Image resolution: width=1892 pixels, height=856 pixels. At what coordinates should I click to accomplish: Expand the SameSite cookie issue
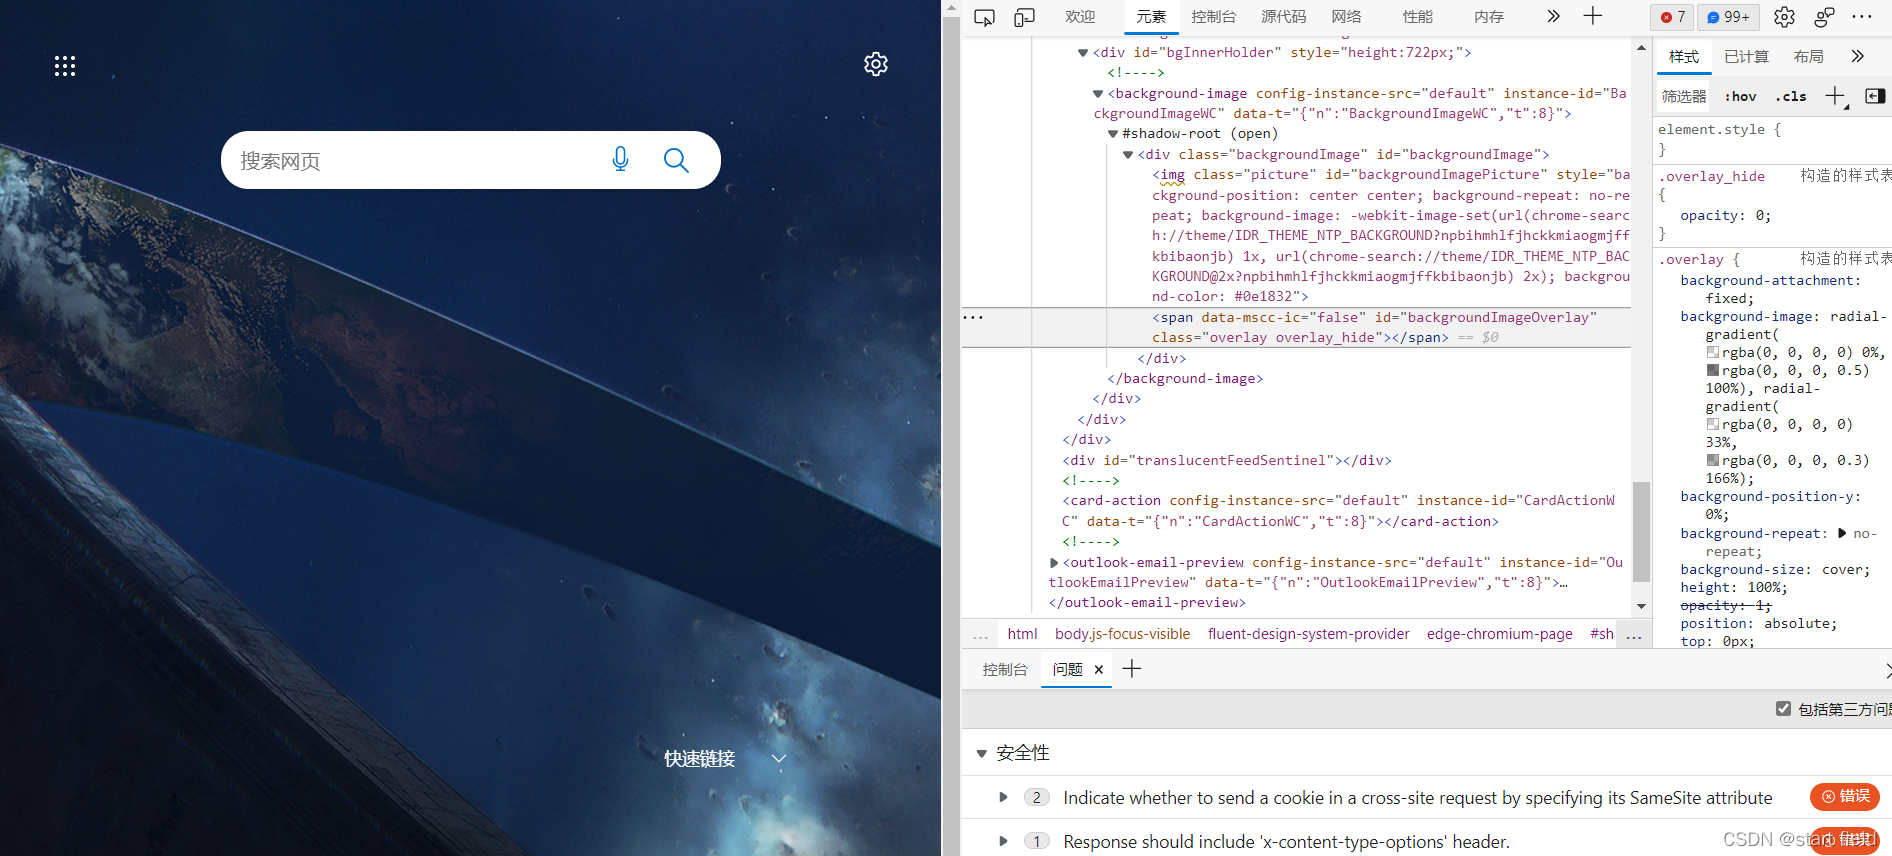1003,797
